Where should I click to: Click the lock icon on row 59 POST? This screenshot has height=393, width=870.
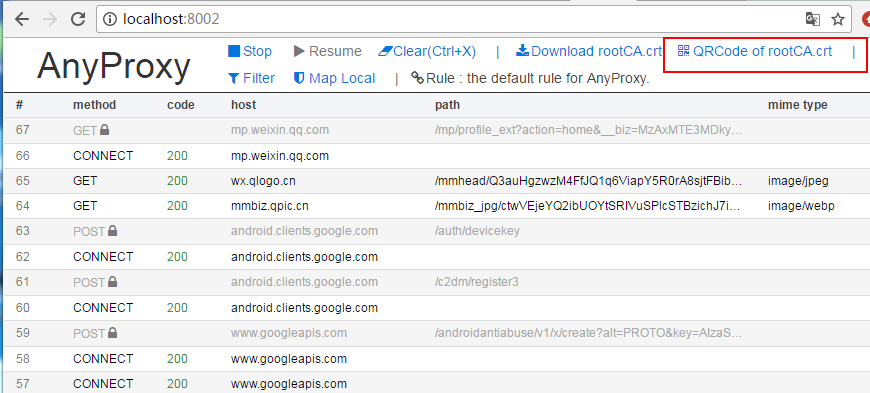pyautogui.click(x=112, y=333)
